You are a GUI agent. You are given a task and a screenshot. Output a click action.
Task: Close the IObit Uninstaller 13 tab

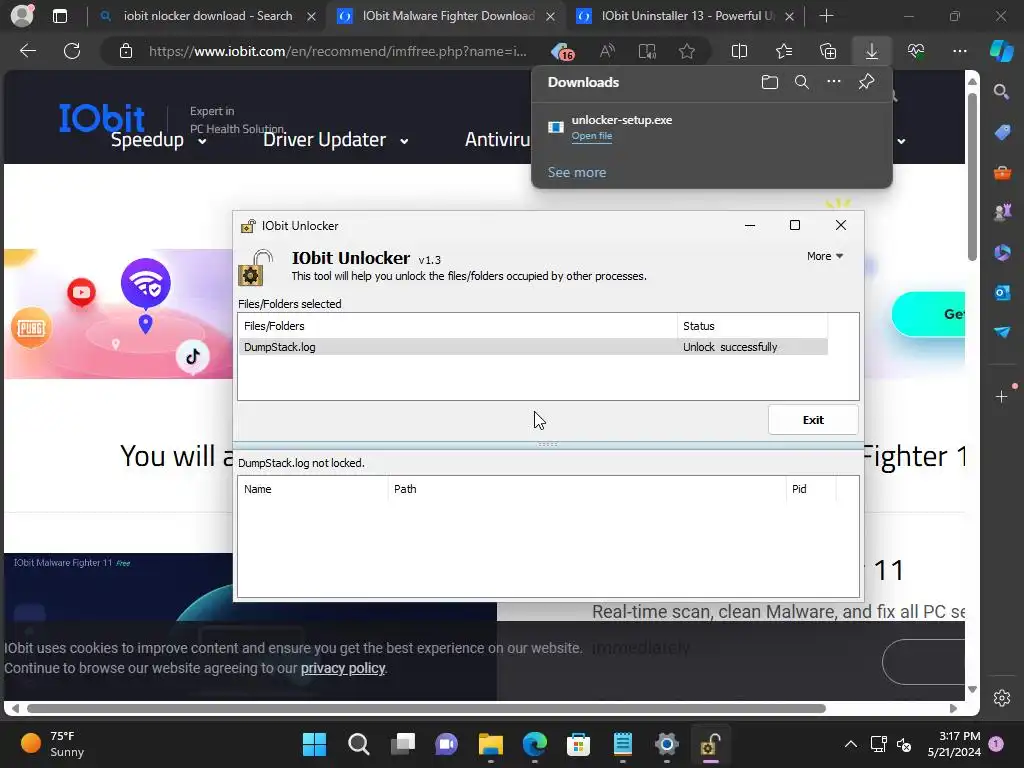pyautogui.click(x=789, y=16)
